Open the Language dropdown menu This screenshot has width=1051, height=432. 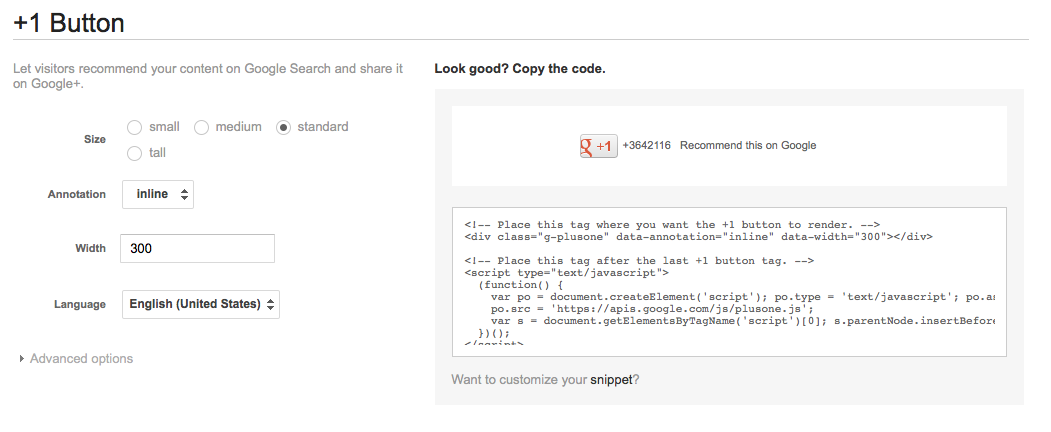201,304
